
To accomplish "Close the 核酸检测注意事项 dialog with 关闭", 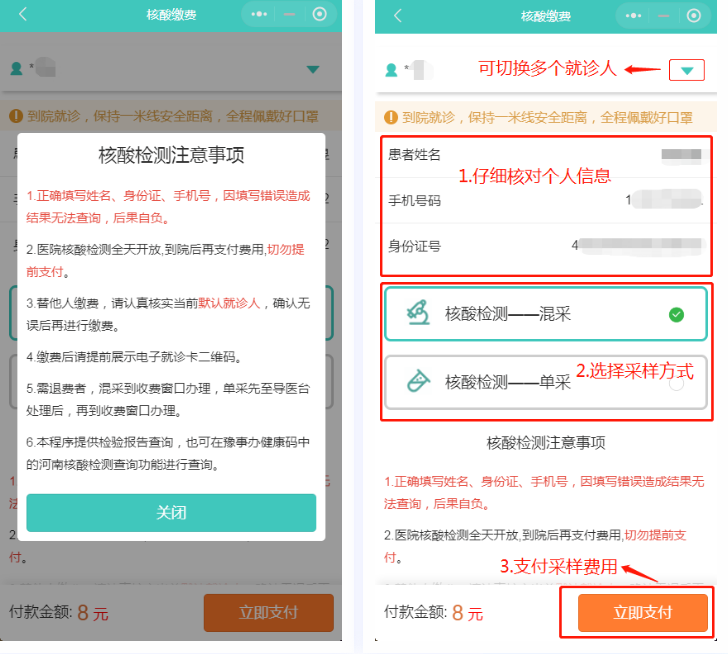I will (171, 512).
